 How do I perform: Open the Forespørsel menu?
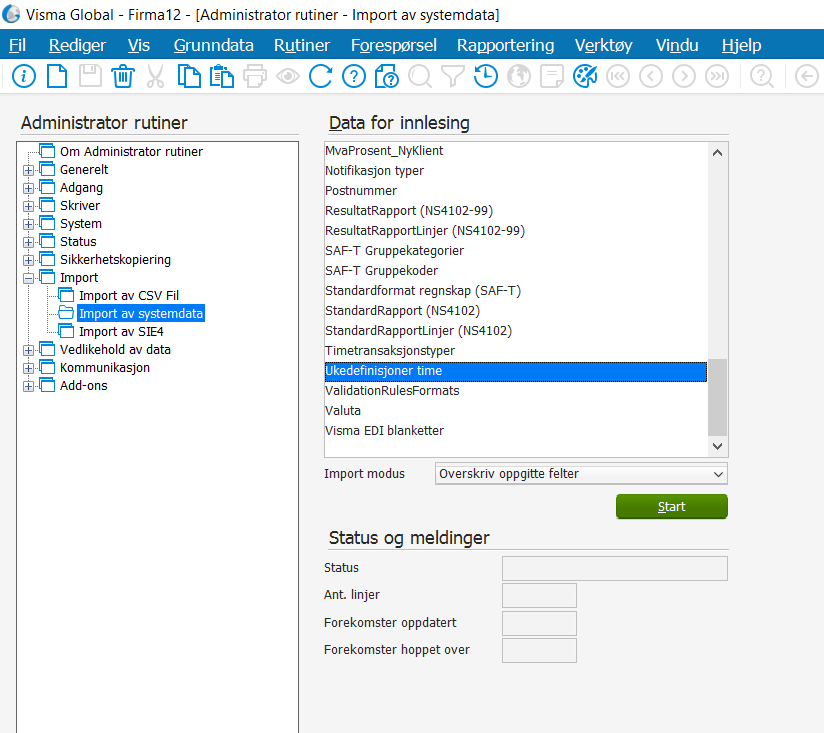pyautogui.click(x=394, y=45)
